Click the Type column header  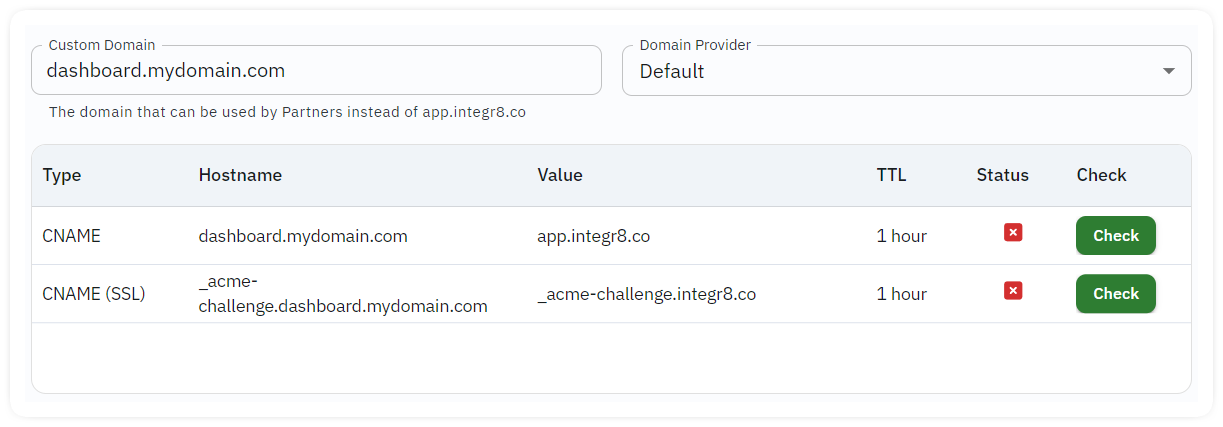tap(62, 175)
